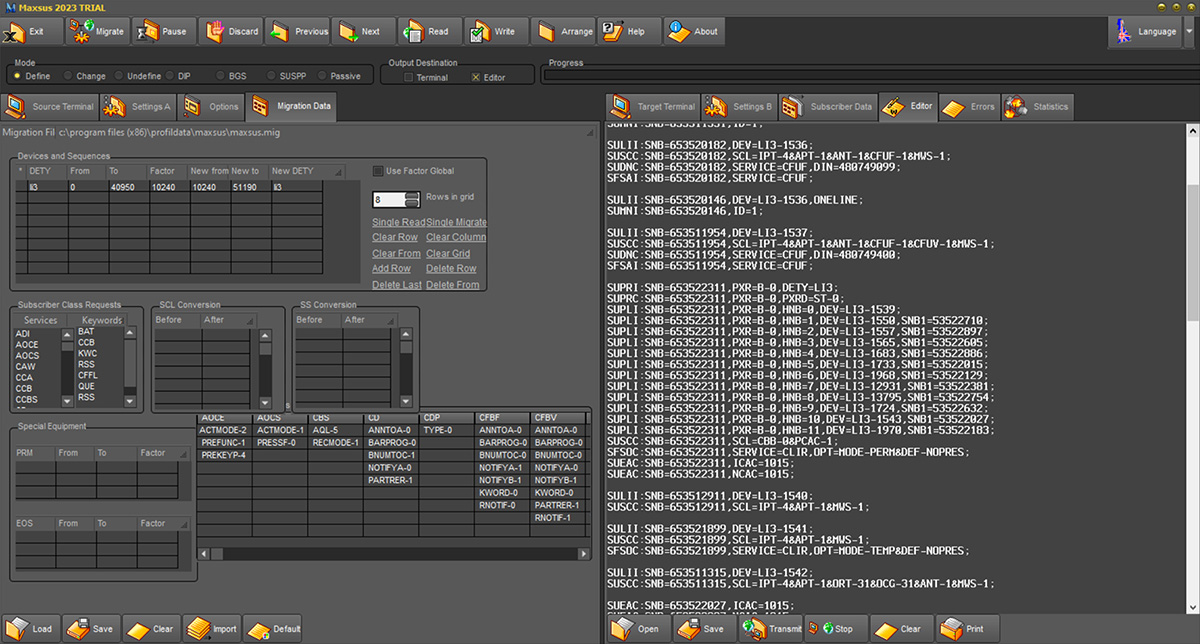Click the Discard hand icon
This screenshot has height=644, width=1200.
click(x=215, y=31)
